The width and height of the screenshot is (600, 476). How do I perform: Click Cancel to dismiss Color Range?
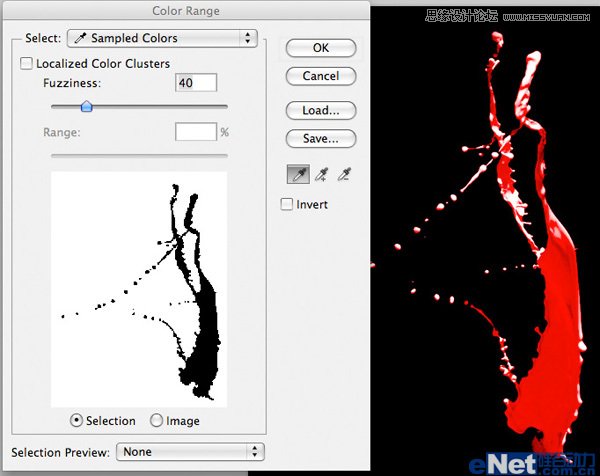(320, 76)
